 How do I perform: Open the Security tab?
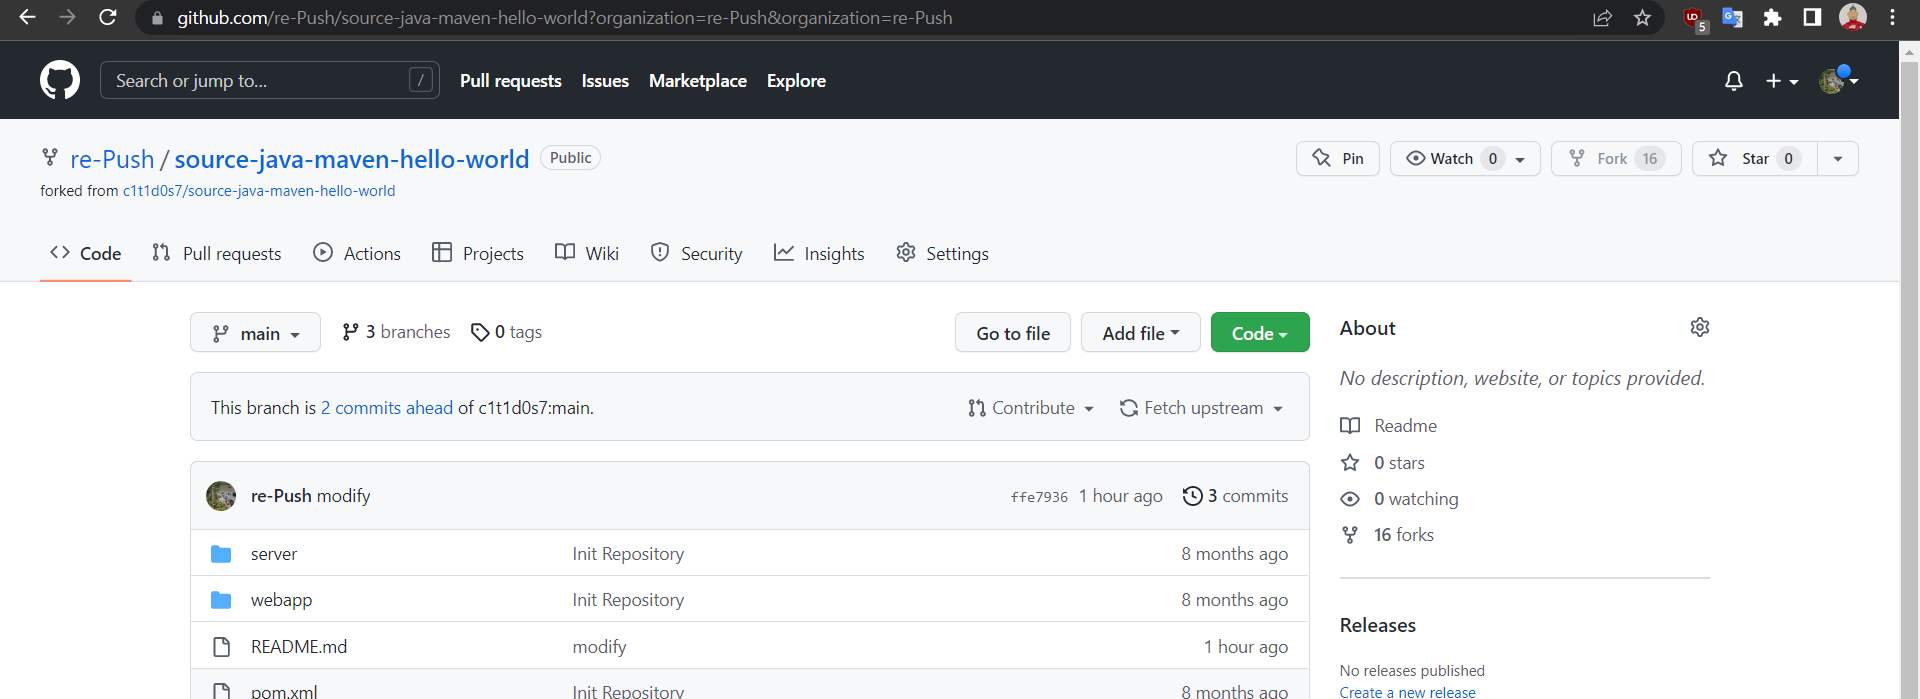coord(696,254)
